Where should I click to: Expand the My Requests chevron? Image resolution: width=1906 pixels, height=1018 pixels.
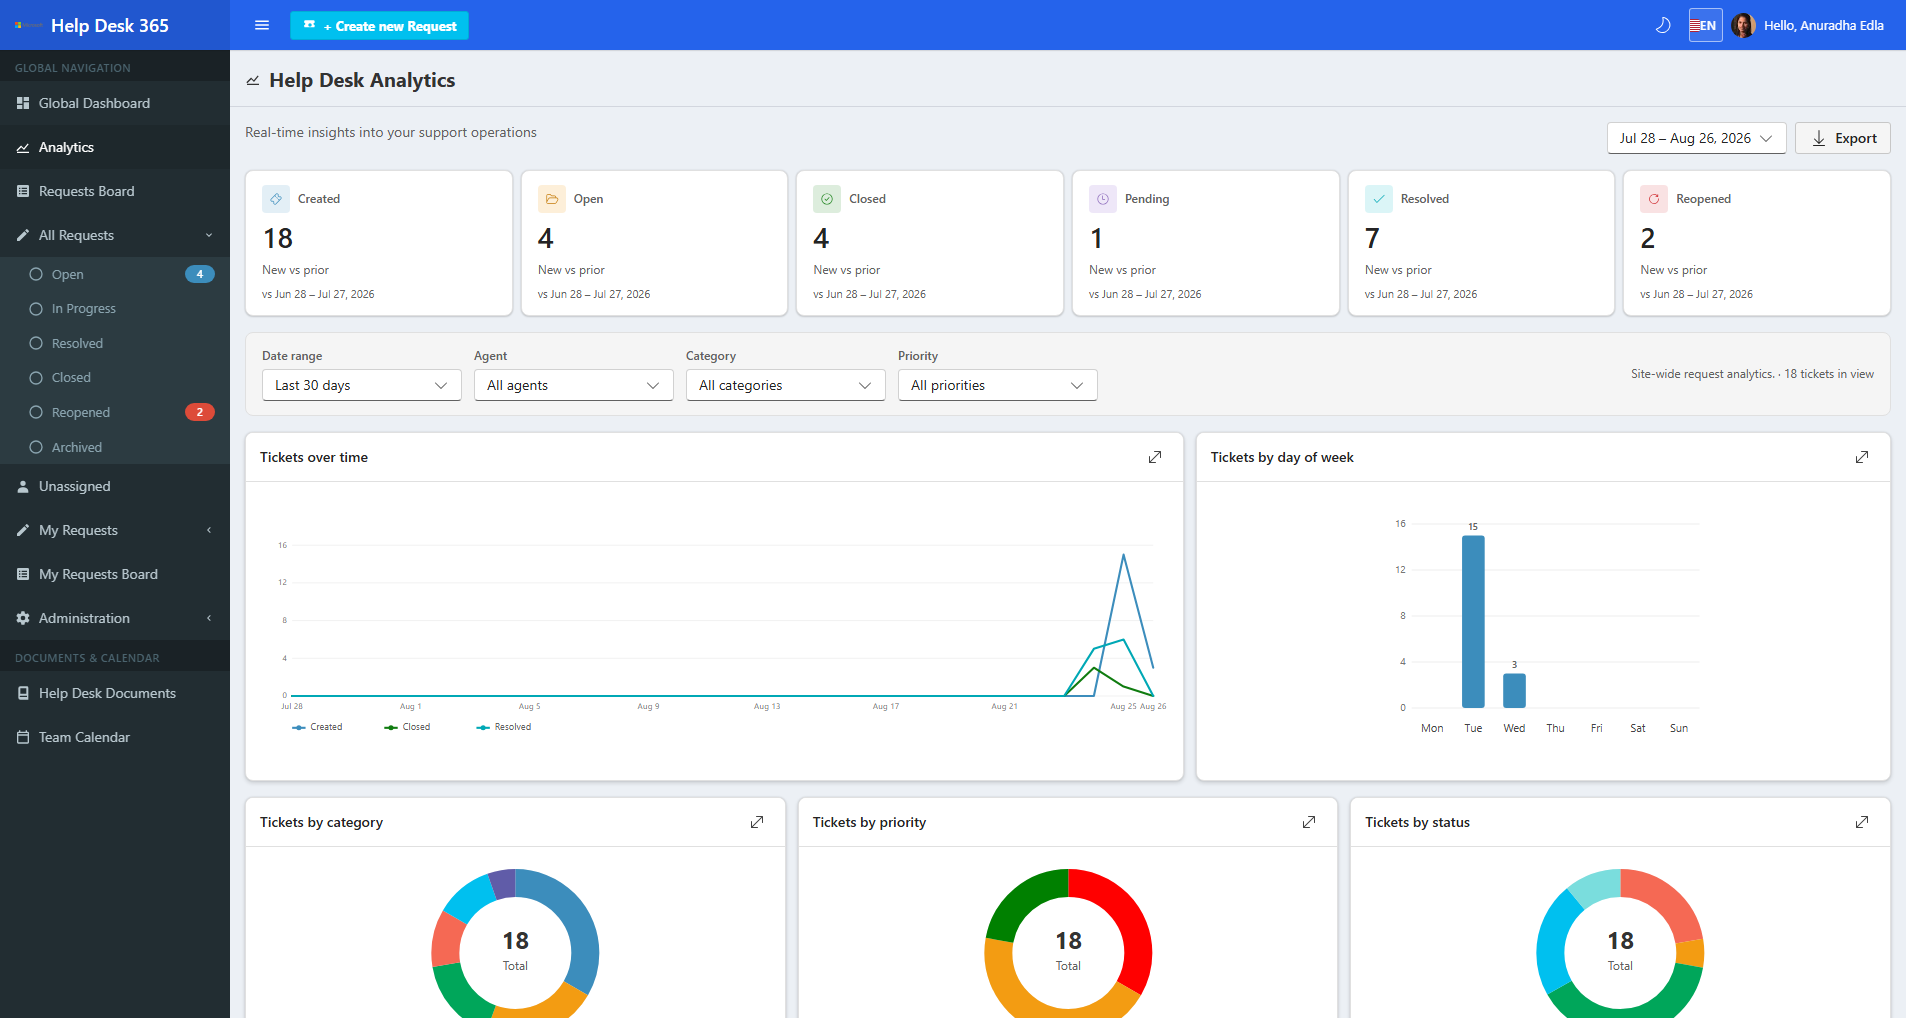coord(209,530)
